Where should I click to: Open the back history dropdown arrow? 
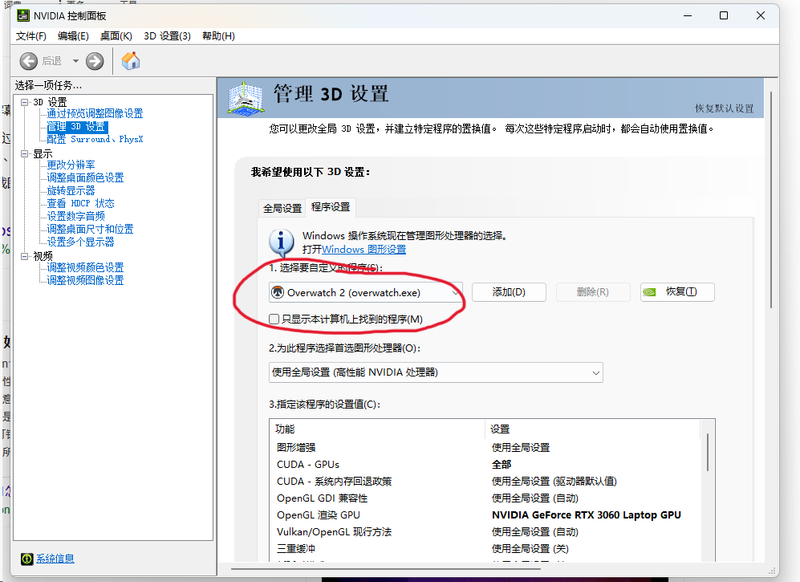click(75, 61)
